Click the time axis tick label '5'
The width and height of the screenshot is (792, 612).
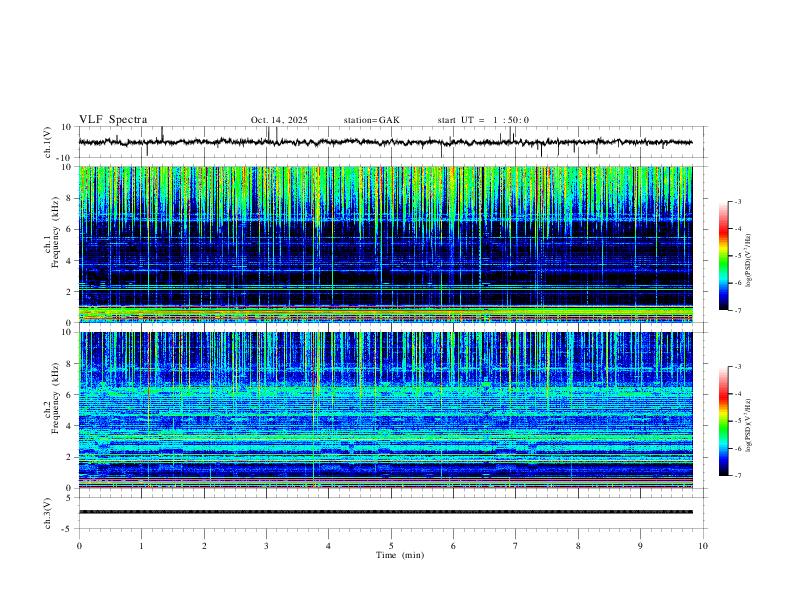(x=391, y=546)
